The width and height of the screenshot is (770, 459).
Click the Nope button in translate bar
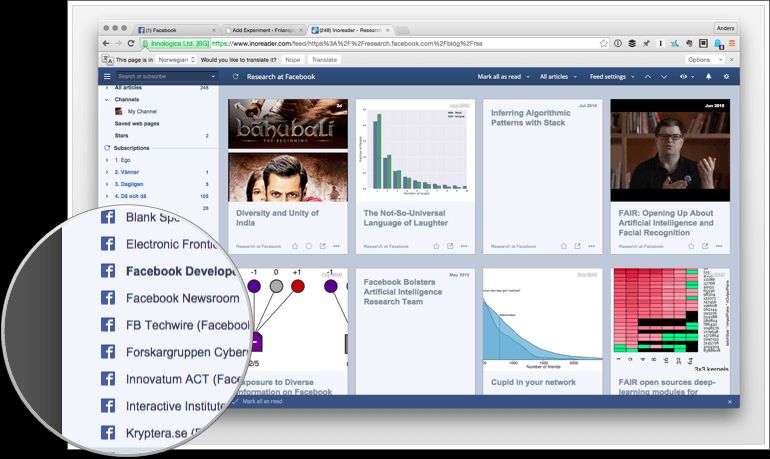tap(292, 60)
